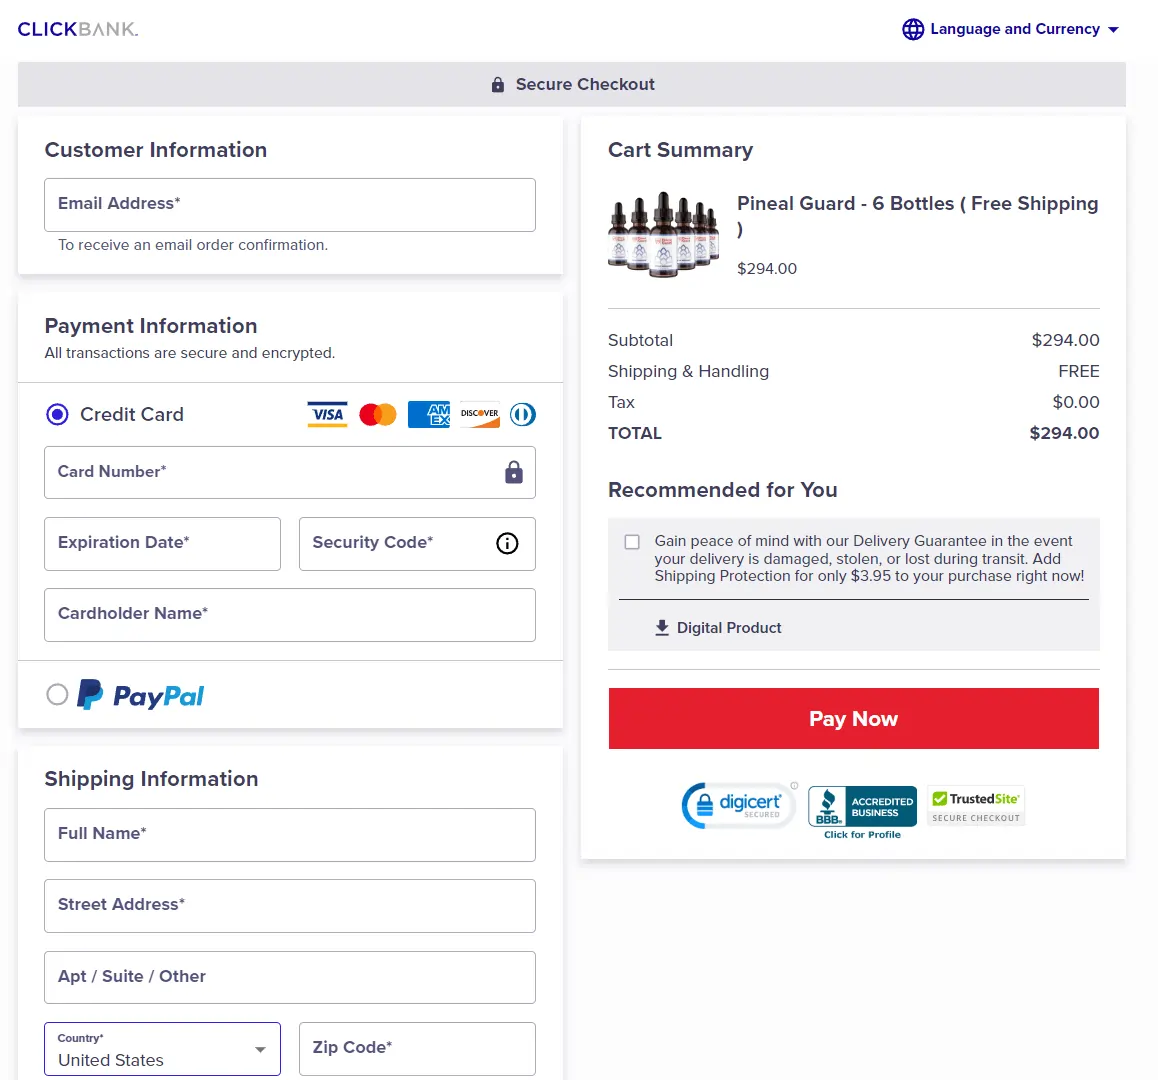Click the TrustedSite secure checkout badge
This screenshot has width=1158, height=1080.
tap(976, 806)
